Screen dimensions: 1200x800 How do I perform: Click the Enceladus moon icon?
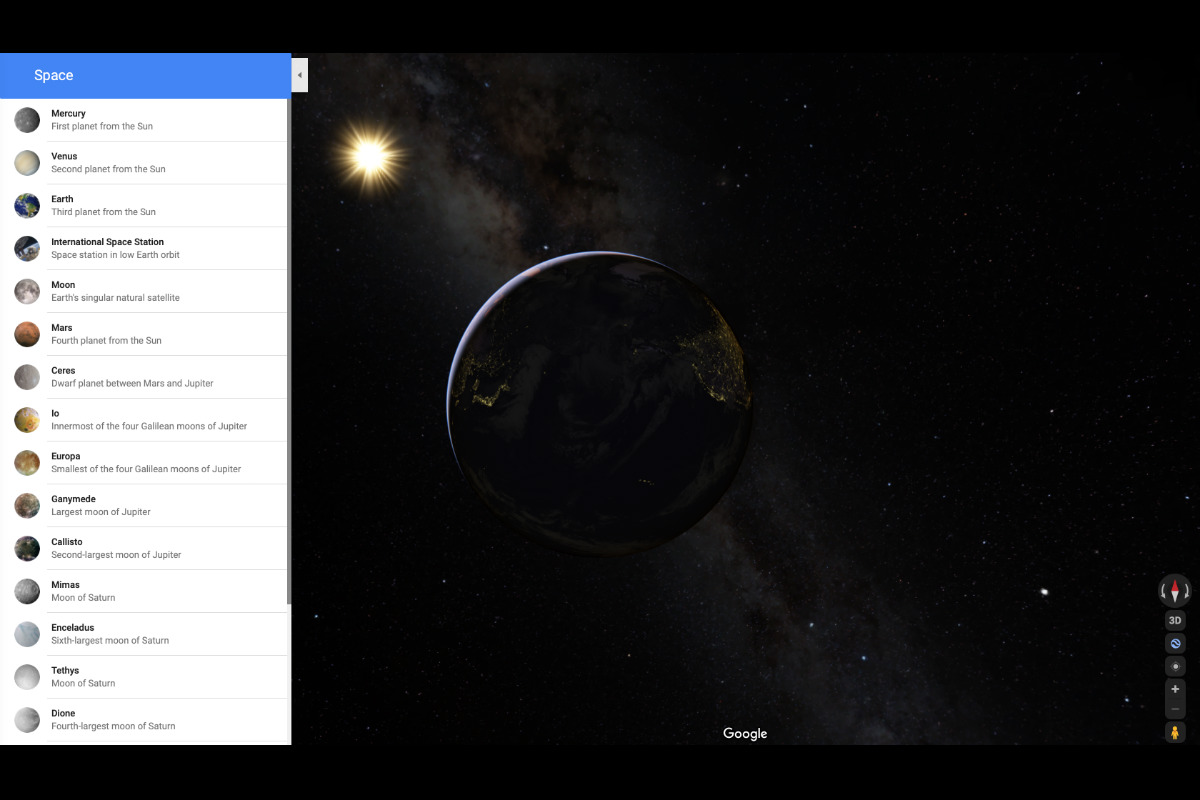pyautogui.click(x=27, y=634)
